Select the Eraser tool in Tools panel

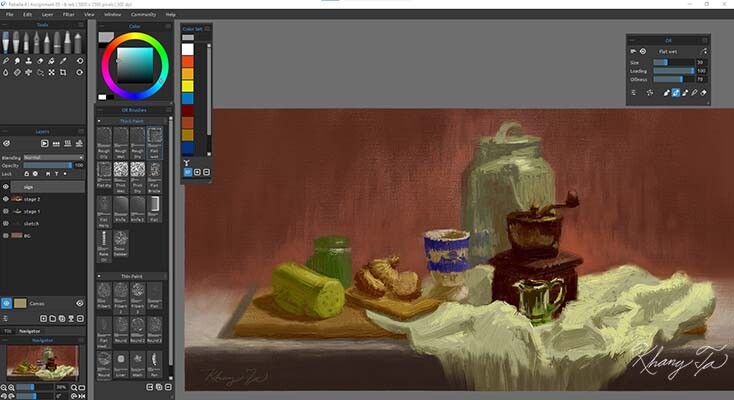pyautogui.click(x=40, y=61)
